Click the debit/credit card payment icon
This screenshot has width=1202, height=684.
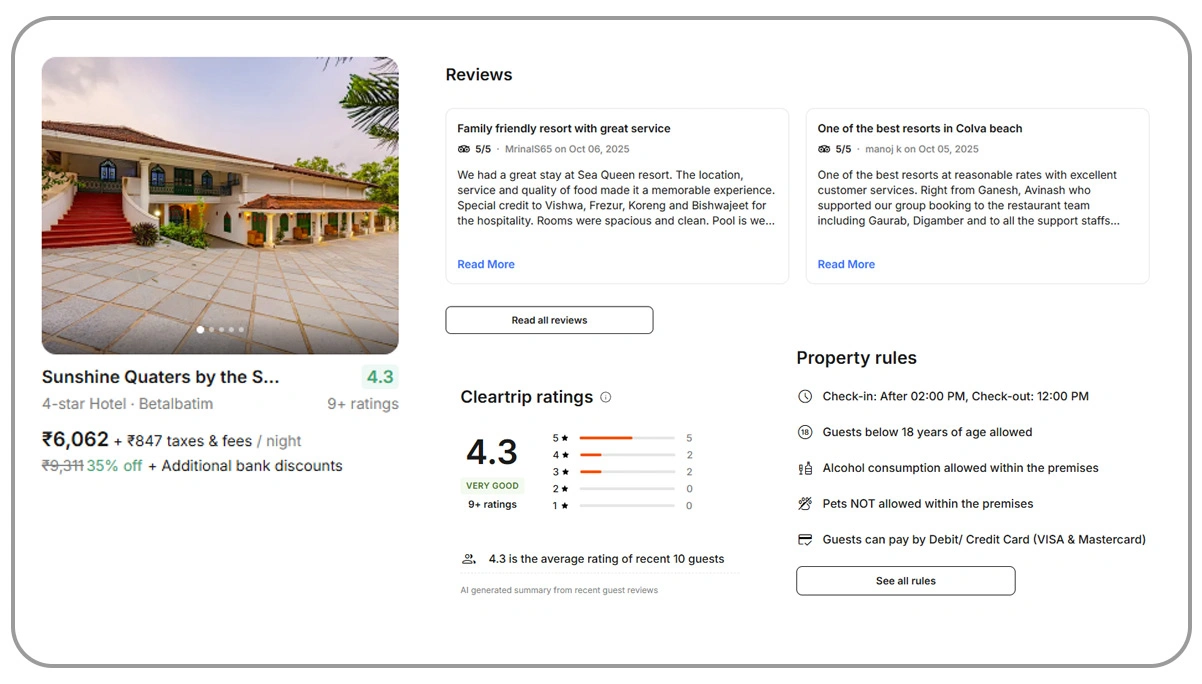pyautogui.click(x=805, y=539)
